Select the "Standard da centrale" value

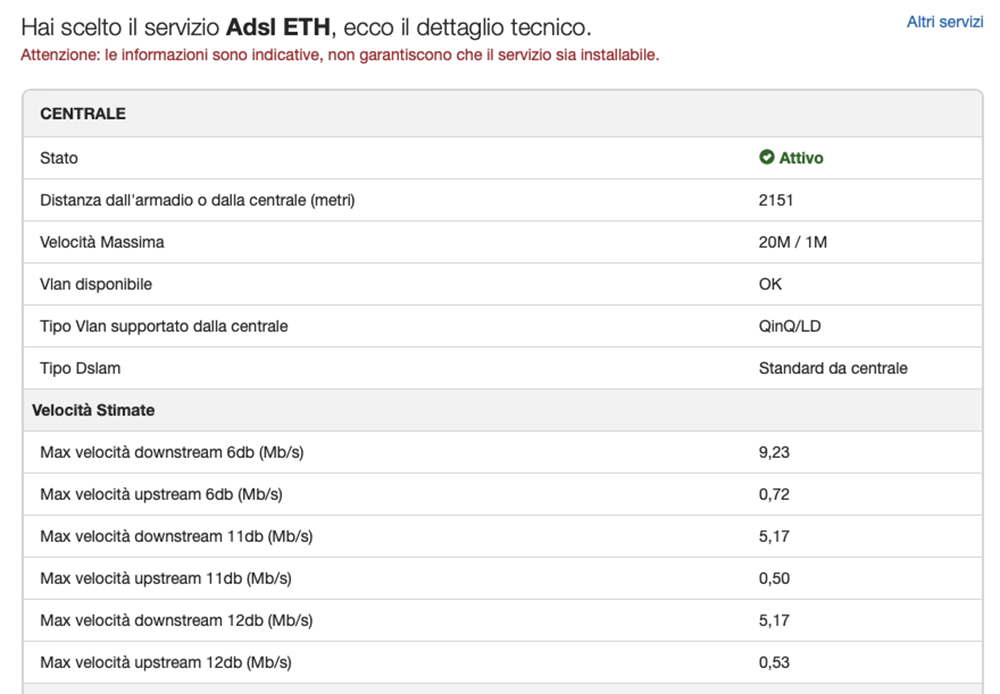(x=833, y=369)
